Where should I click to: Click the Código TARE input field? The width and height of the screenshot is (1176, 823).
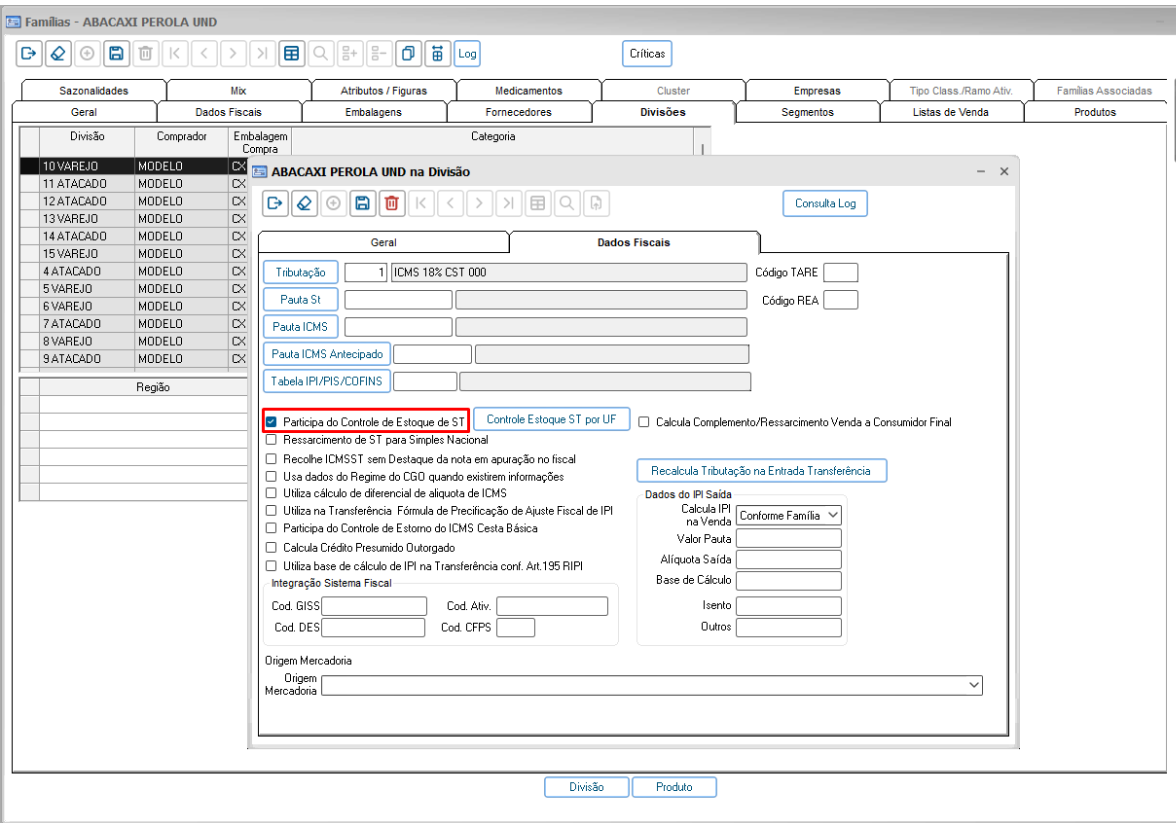click(840, 272)
